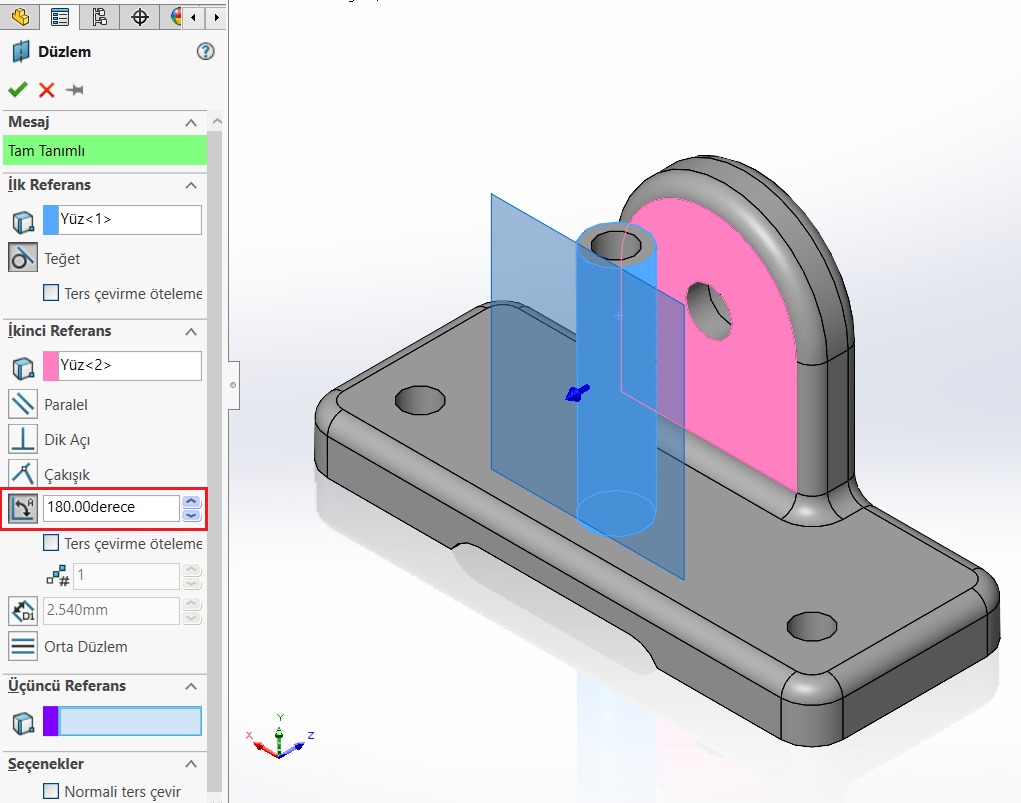
Task: Cancel the plane with the red X
Action: (x=46, y=90)
